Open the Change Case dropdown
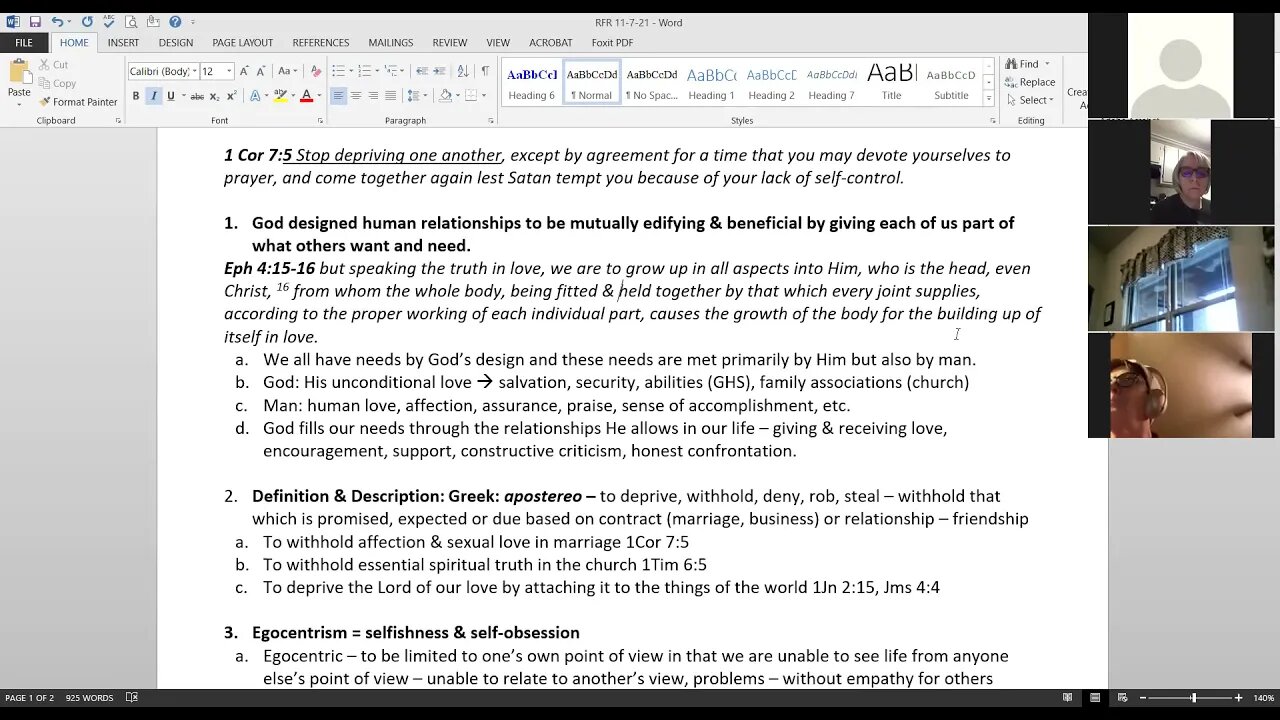The height and width of the screenshot is (720, 1280). (286, 71)
